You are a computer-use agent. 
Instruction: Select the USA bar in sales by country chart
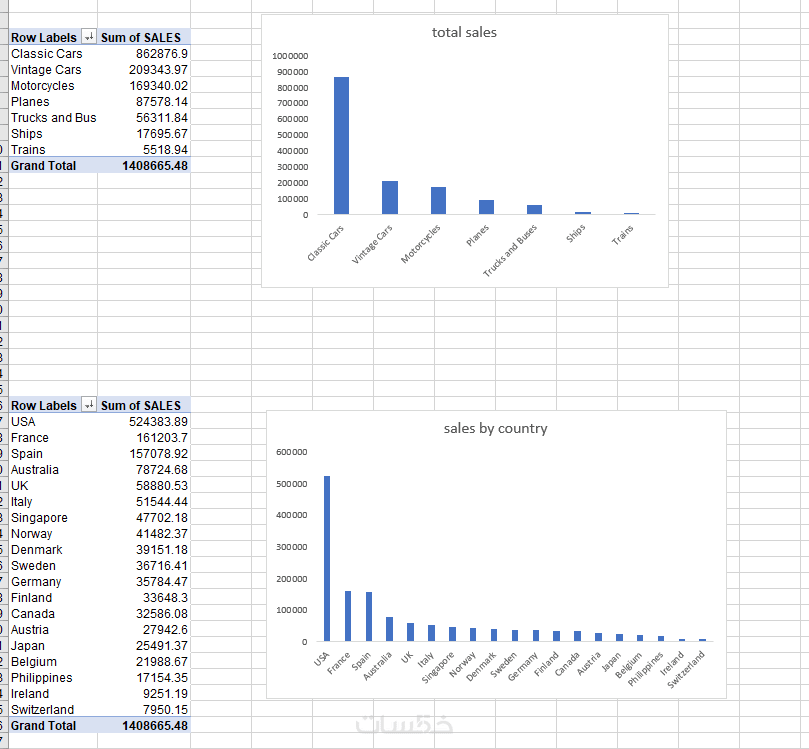point(327,559)
